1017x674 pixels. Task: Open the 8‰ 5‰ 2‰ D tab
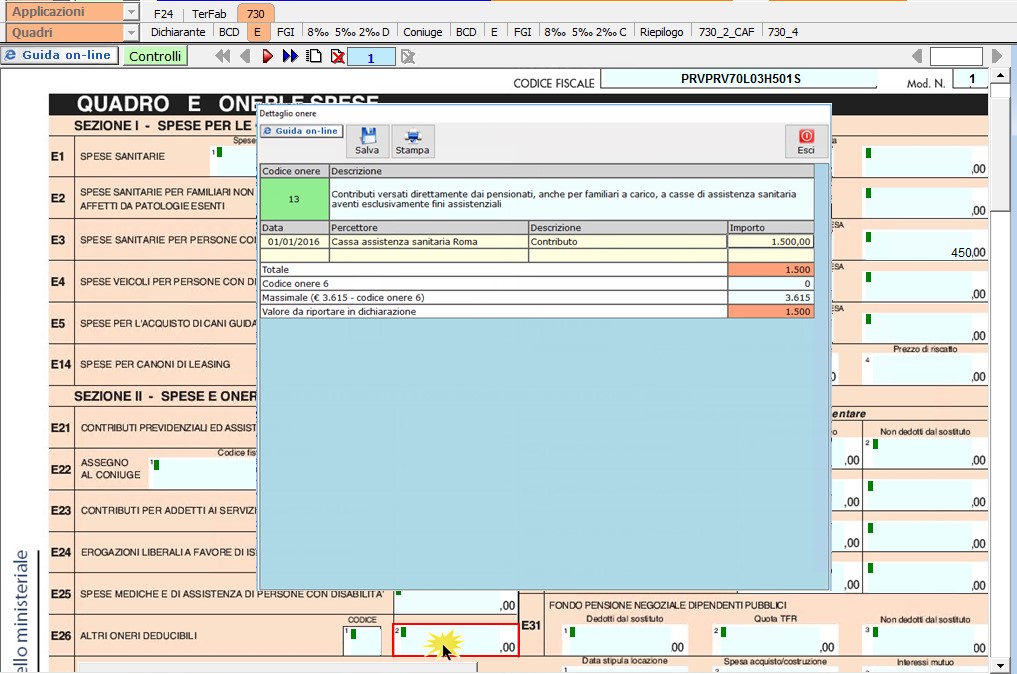(348, 32)
